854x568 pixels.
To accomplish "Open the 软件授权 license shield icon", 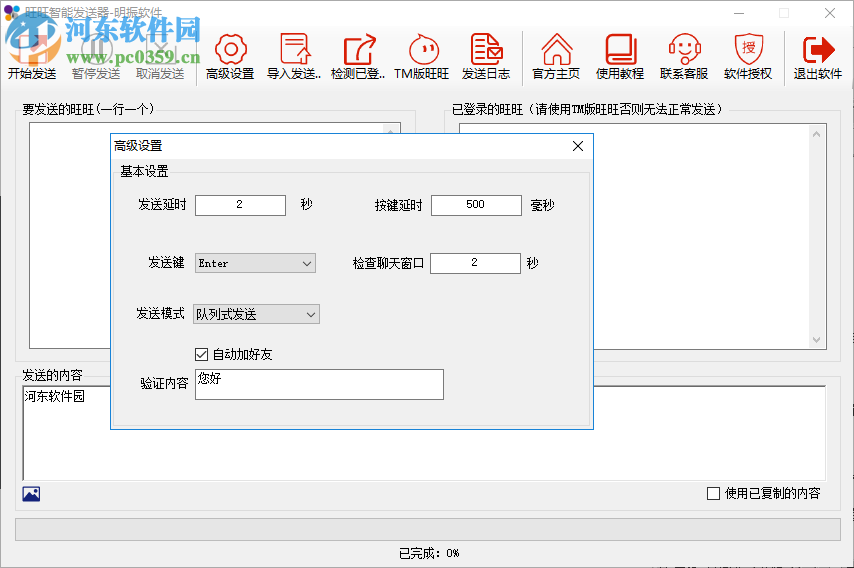I will tap(748, 49).
